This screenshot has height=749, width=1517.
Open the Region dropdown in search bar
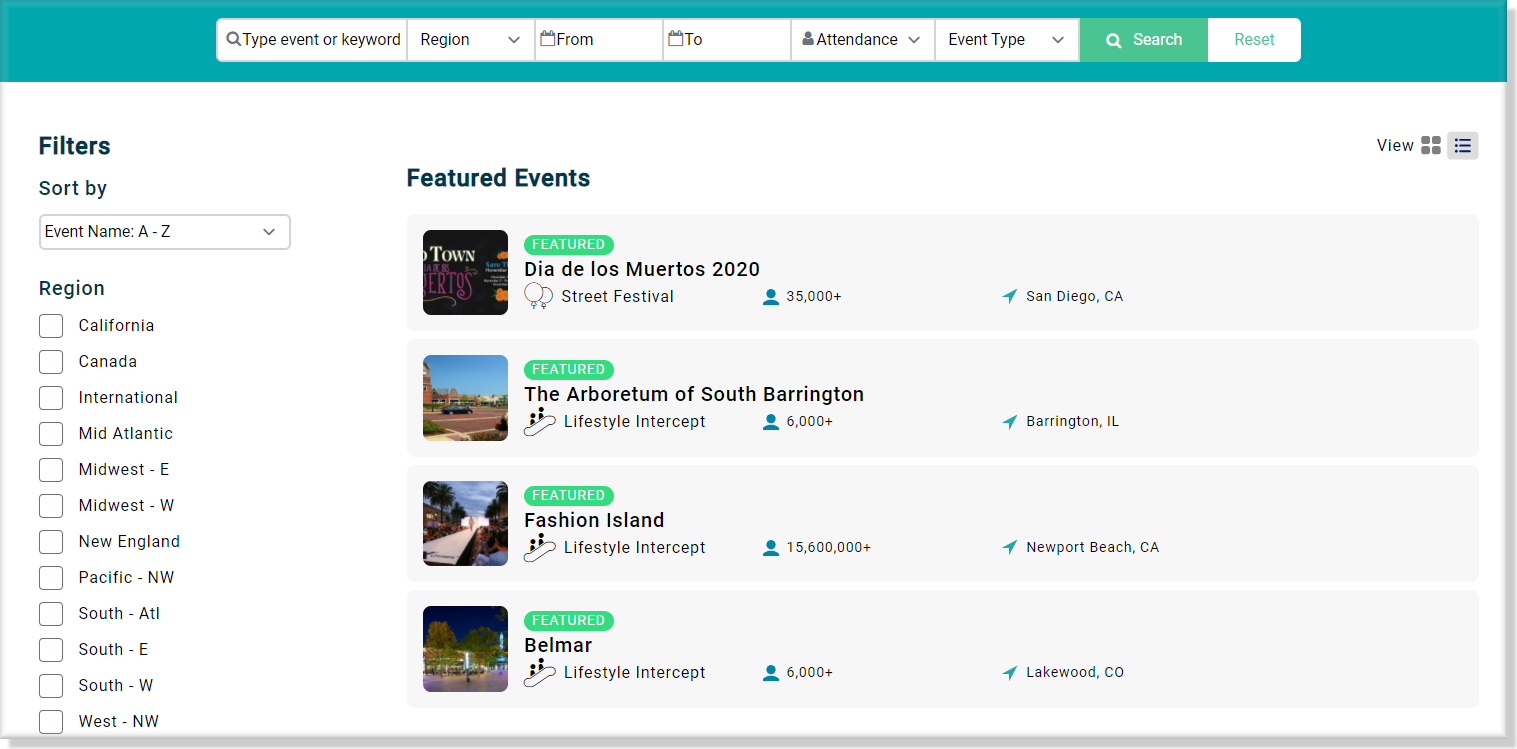[x=470, y=40]
